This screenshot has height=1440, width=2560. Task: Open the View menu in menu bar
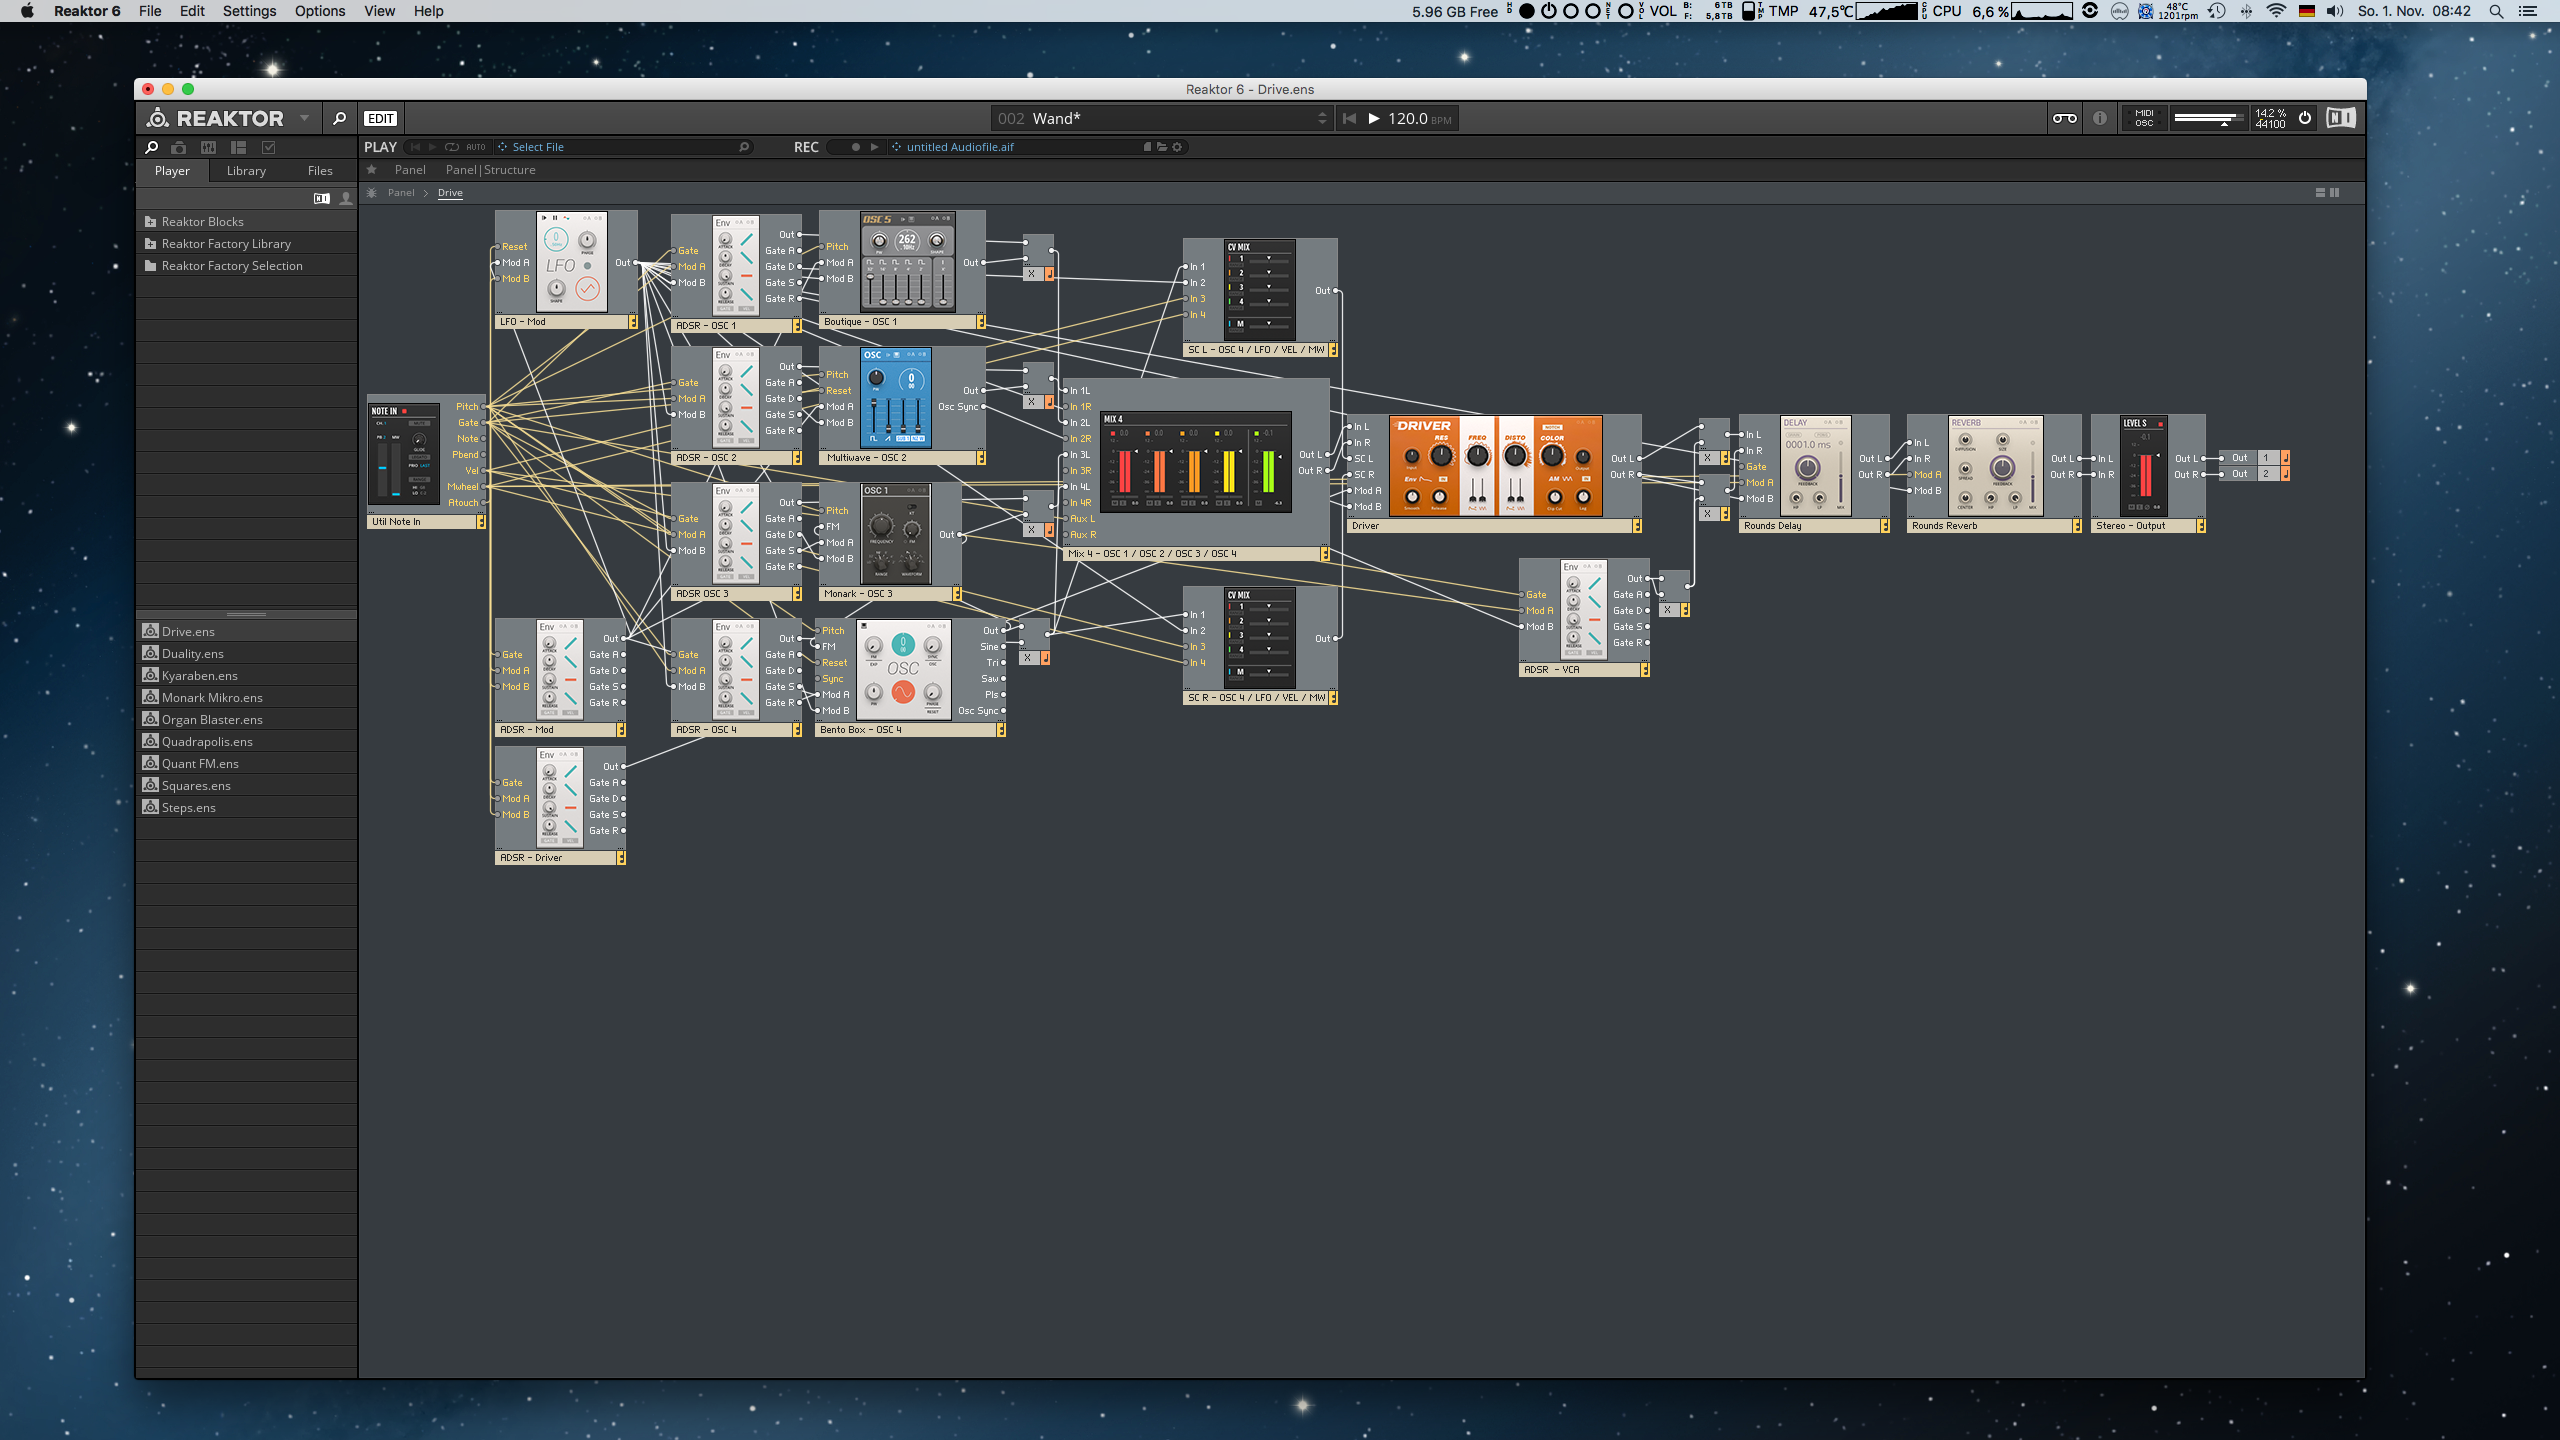pyautogui.click(x=379, y=11)
